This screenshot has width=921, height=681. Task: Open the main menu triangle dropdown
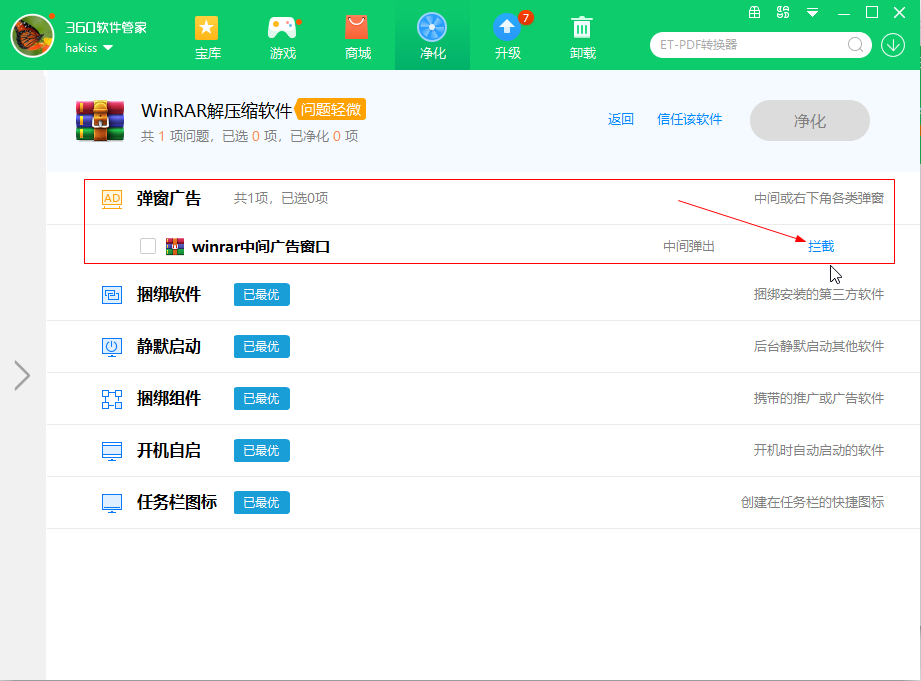812,12
